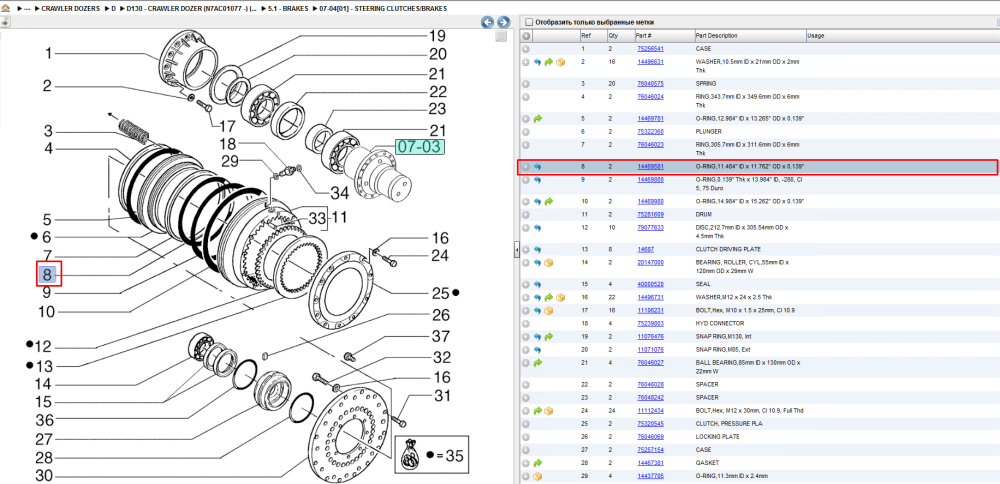Open the '---' breadcrumb level

point(26,9)
